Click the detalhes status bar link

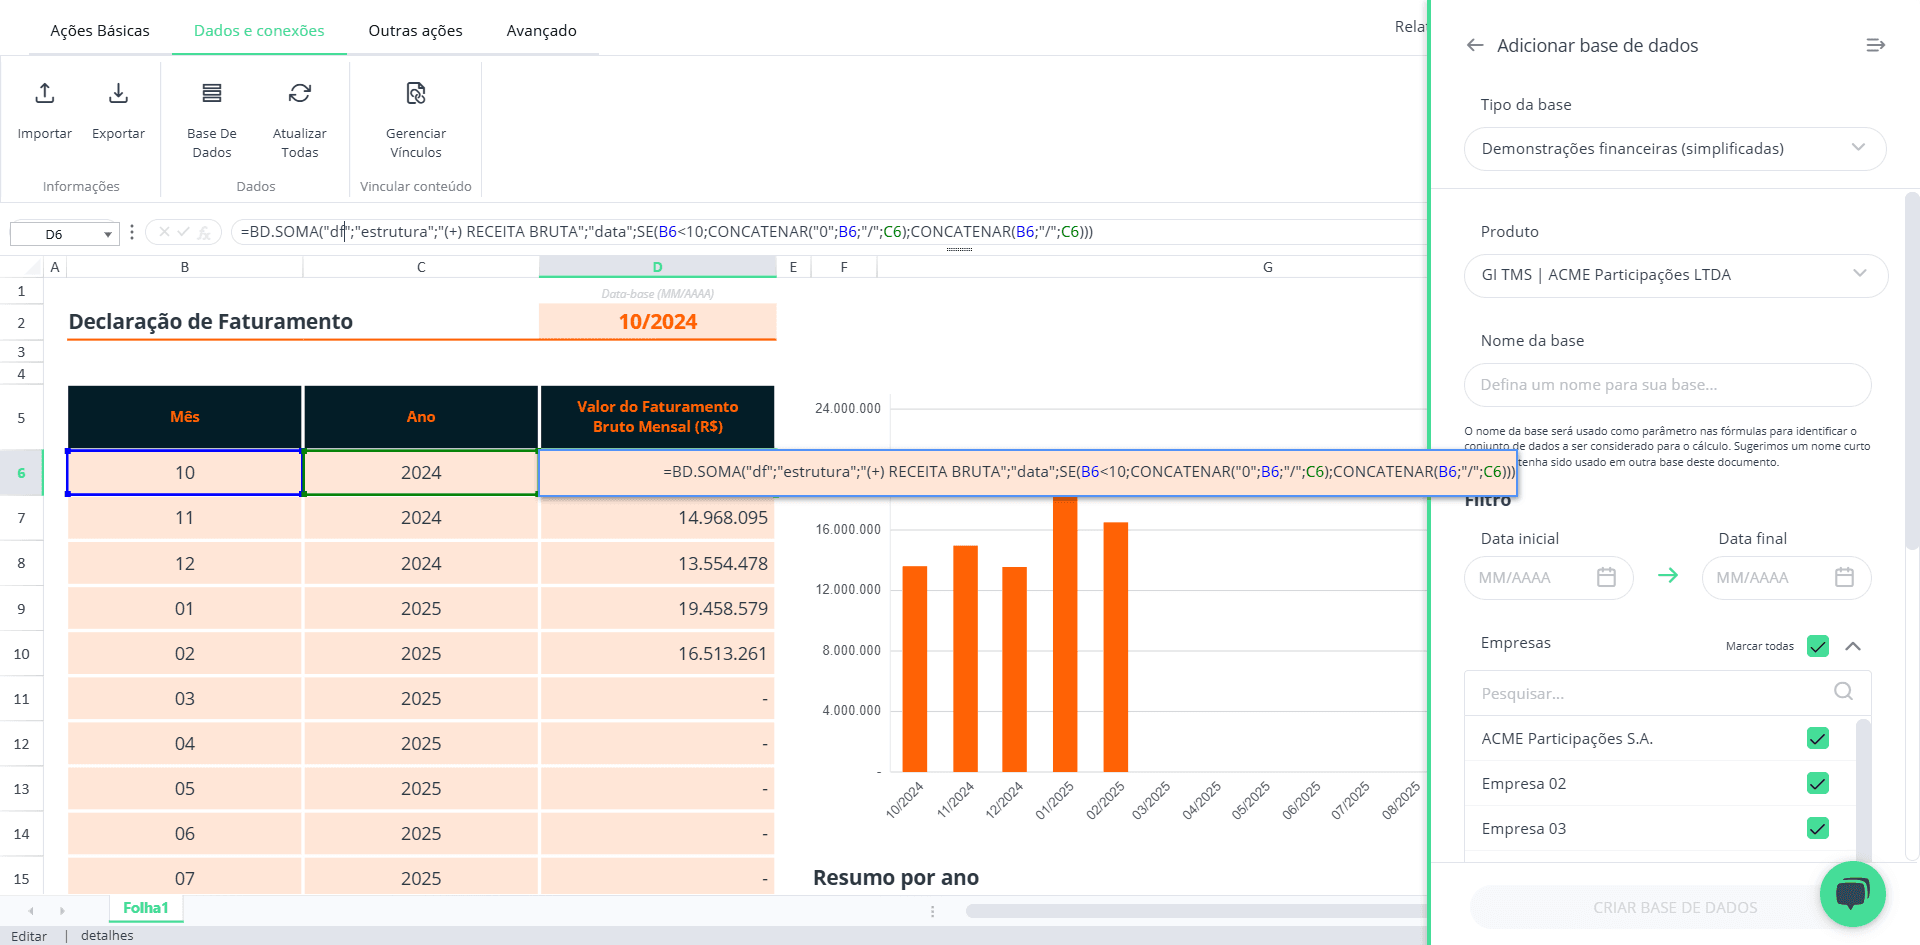[x=107, y=936]
